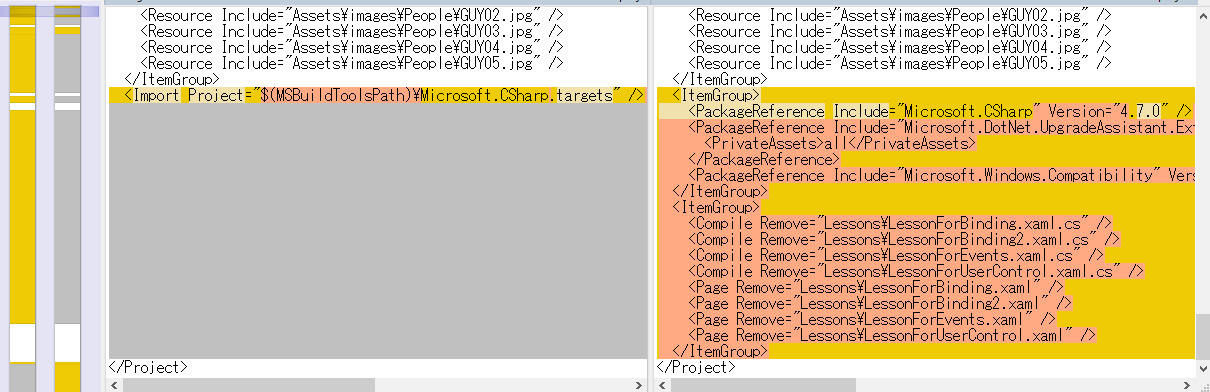Click GUY04.jpg Resource line in left pane
The image size is (1210, 392).
tap(352, 48)
